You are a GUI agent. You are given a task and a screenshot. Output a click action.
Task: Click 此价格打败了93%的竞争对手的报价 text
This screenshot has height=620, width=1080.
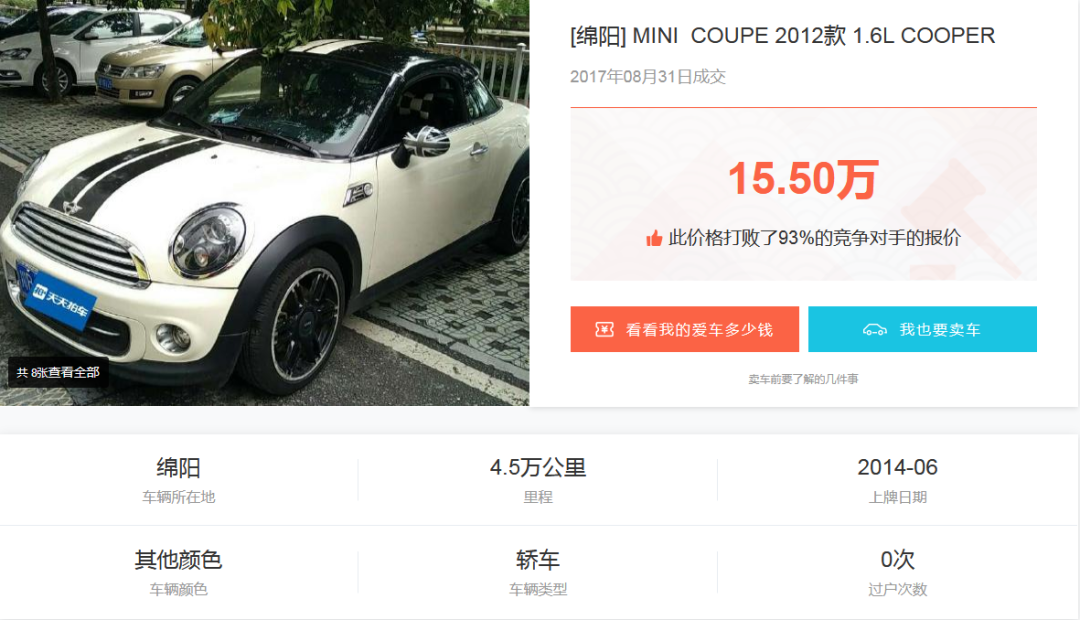click(x=814, y=238)
